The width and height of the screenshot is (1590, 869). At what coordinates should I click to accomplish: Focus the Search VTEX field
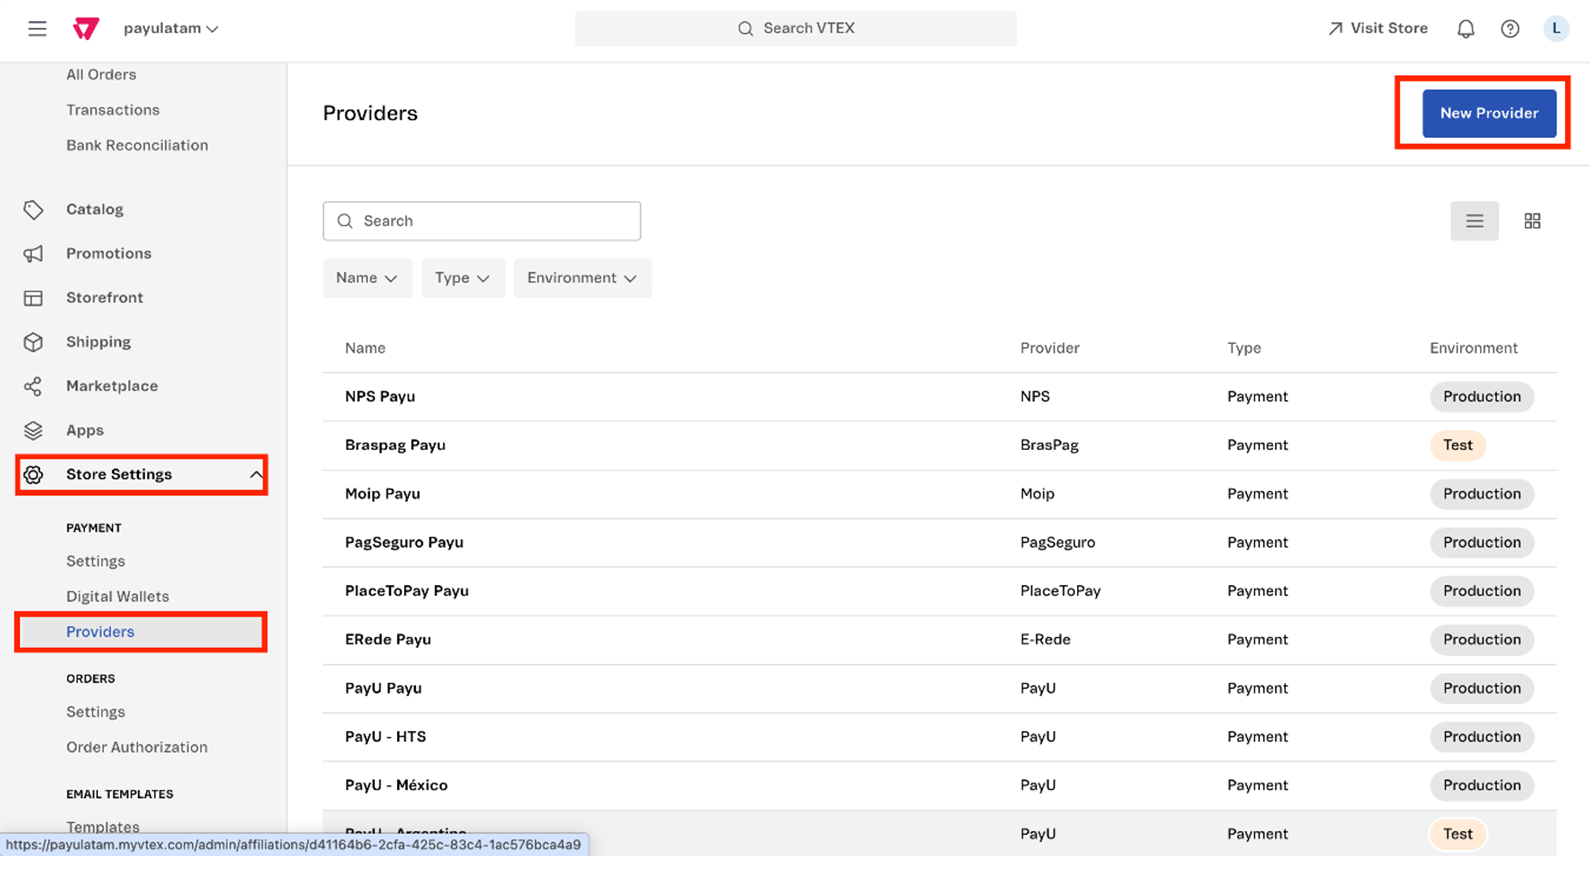[x=796, y=29]
